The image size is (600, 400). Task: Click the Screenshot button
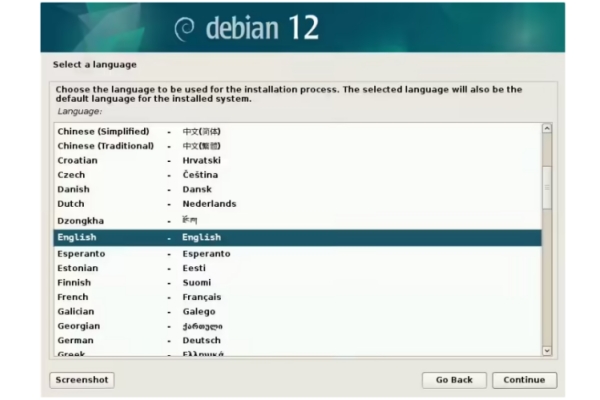82,380
